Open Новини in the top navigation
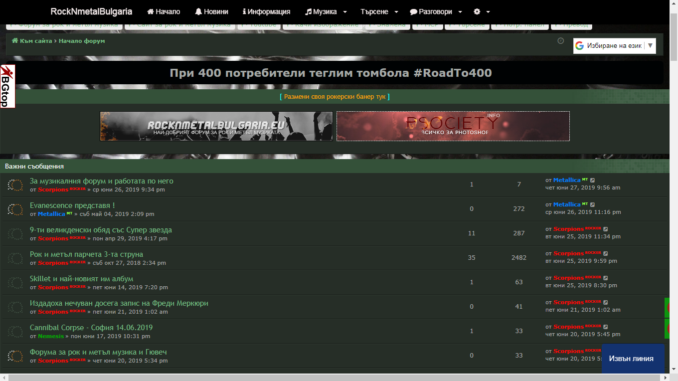 [x=211, y=12]
